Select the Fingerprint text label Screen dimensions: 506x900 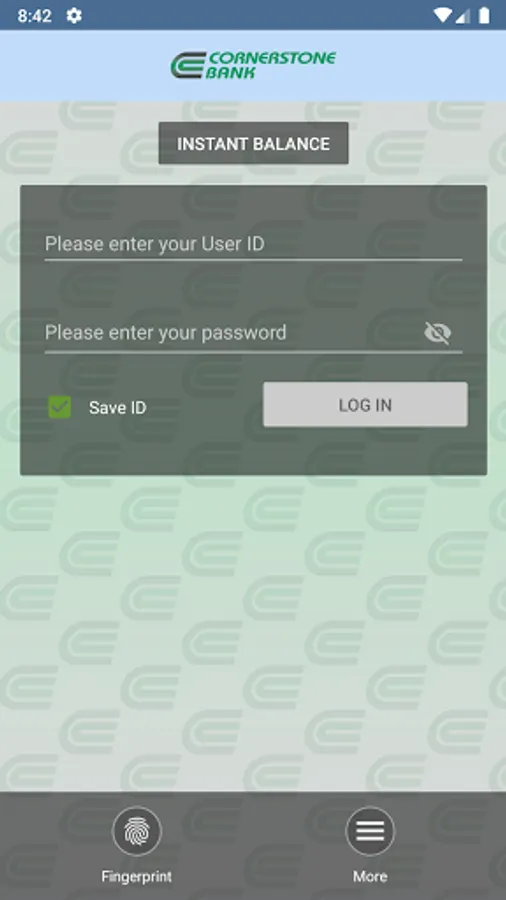click(137, 876)
